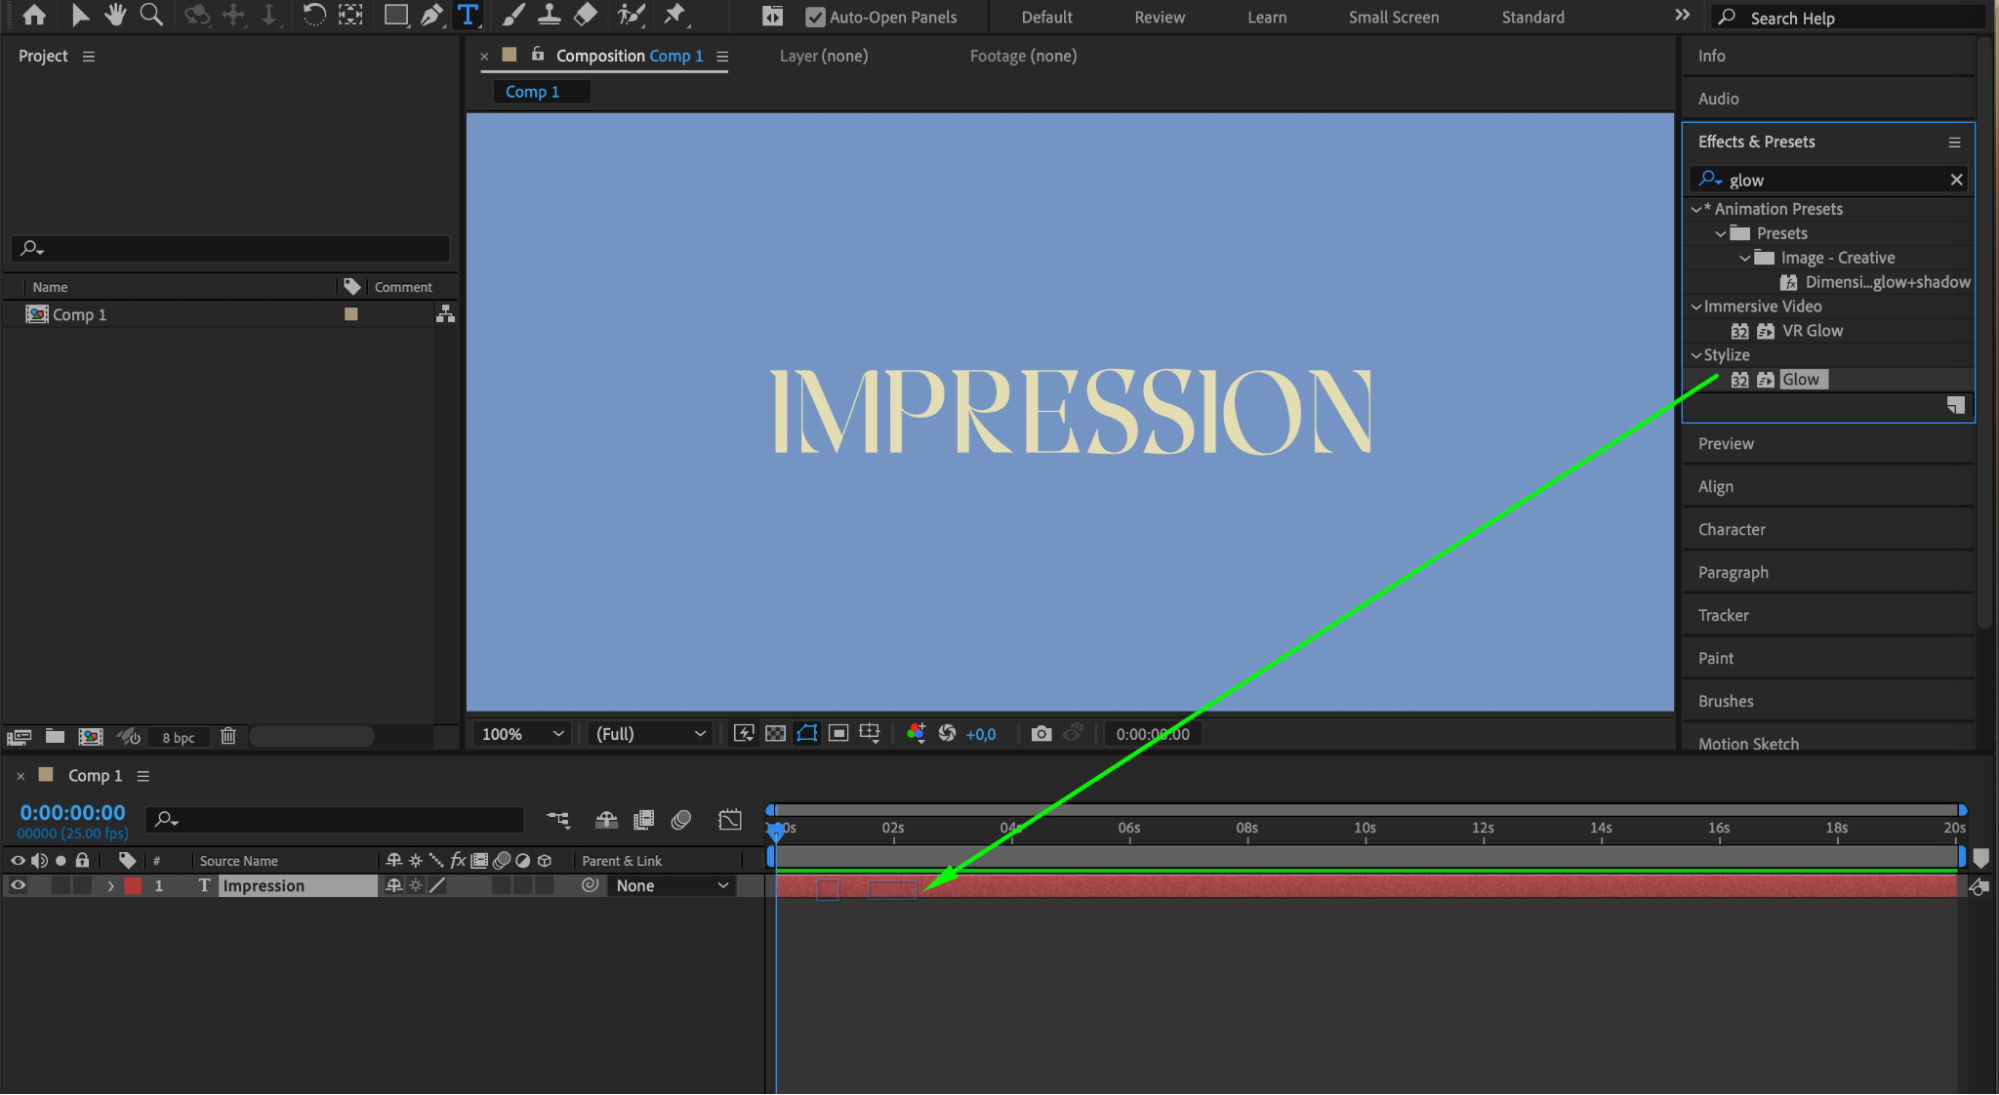
Task: Click the Take Snapshot camera icon
Action: click(1041, 734)
